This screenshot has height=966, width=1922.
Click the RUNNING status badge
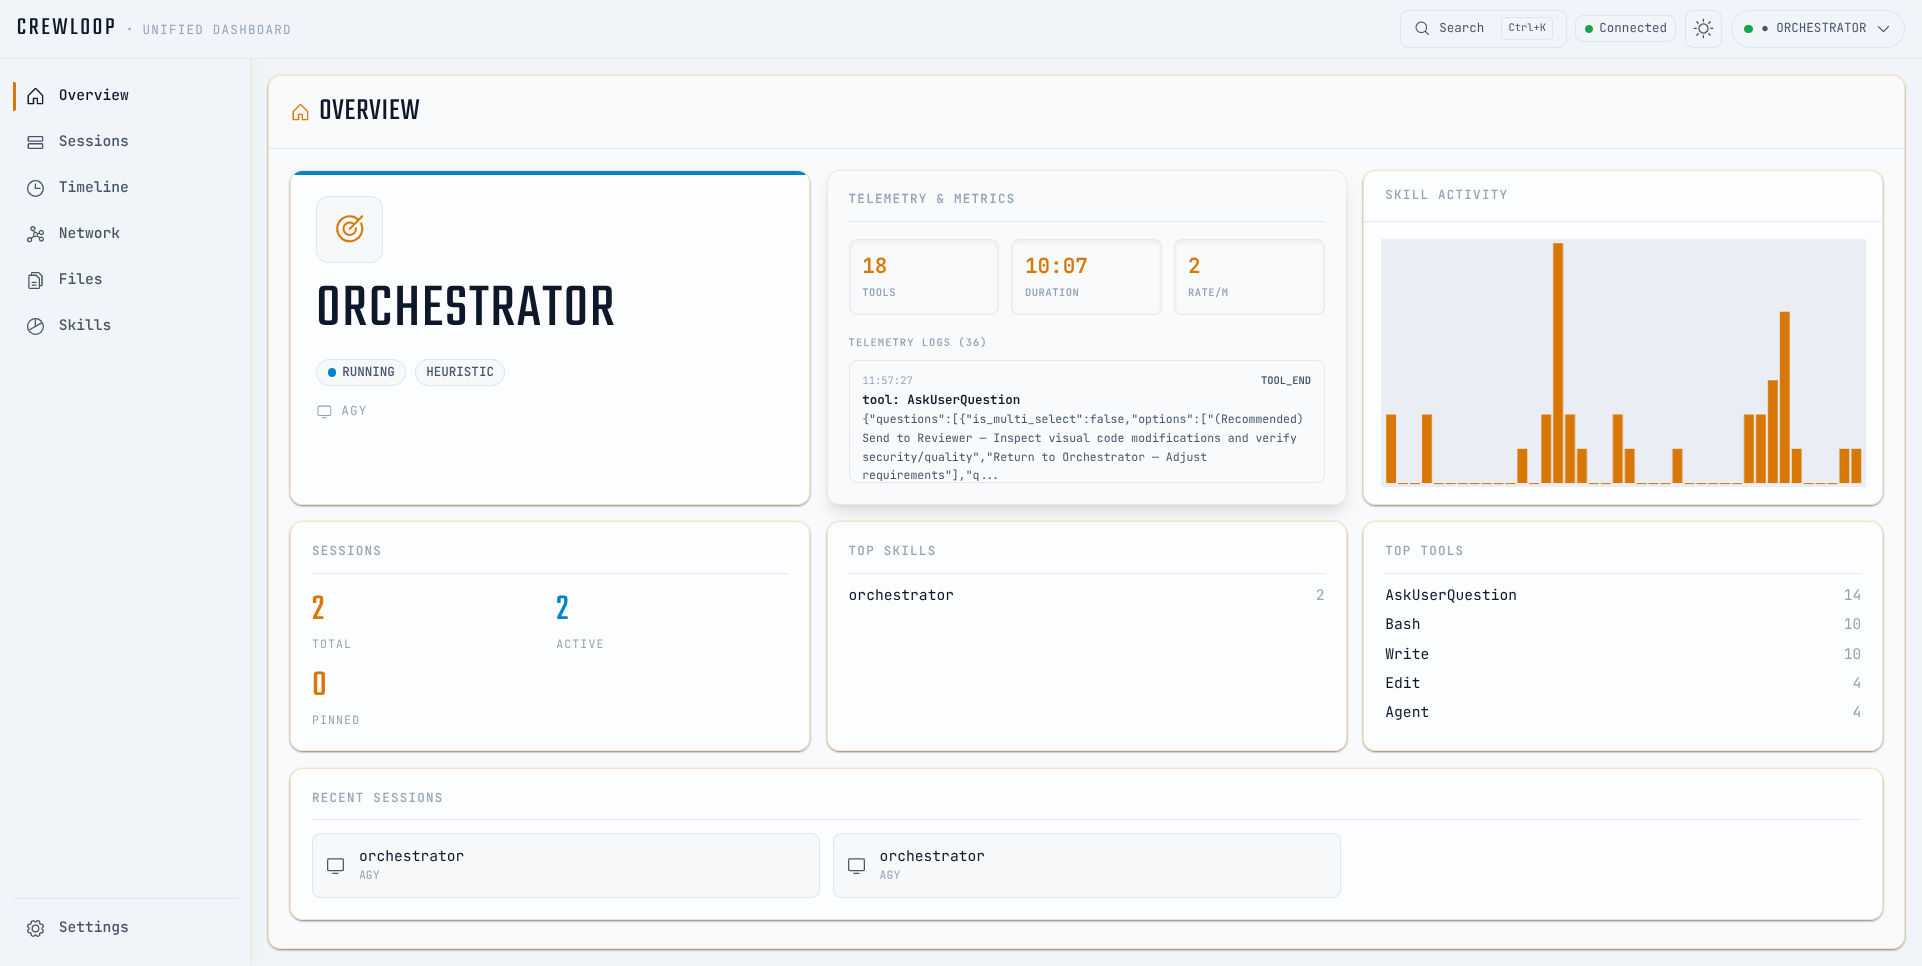coord(361,372)
